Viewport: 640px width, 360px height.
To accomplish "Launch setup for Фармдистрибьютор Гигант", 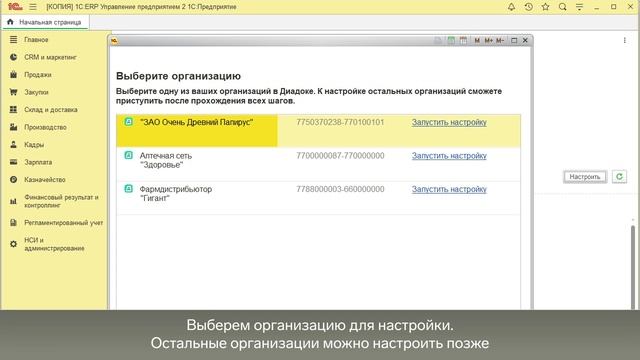I will pyautogui.click(x=449, y=189).
